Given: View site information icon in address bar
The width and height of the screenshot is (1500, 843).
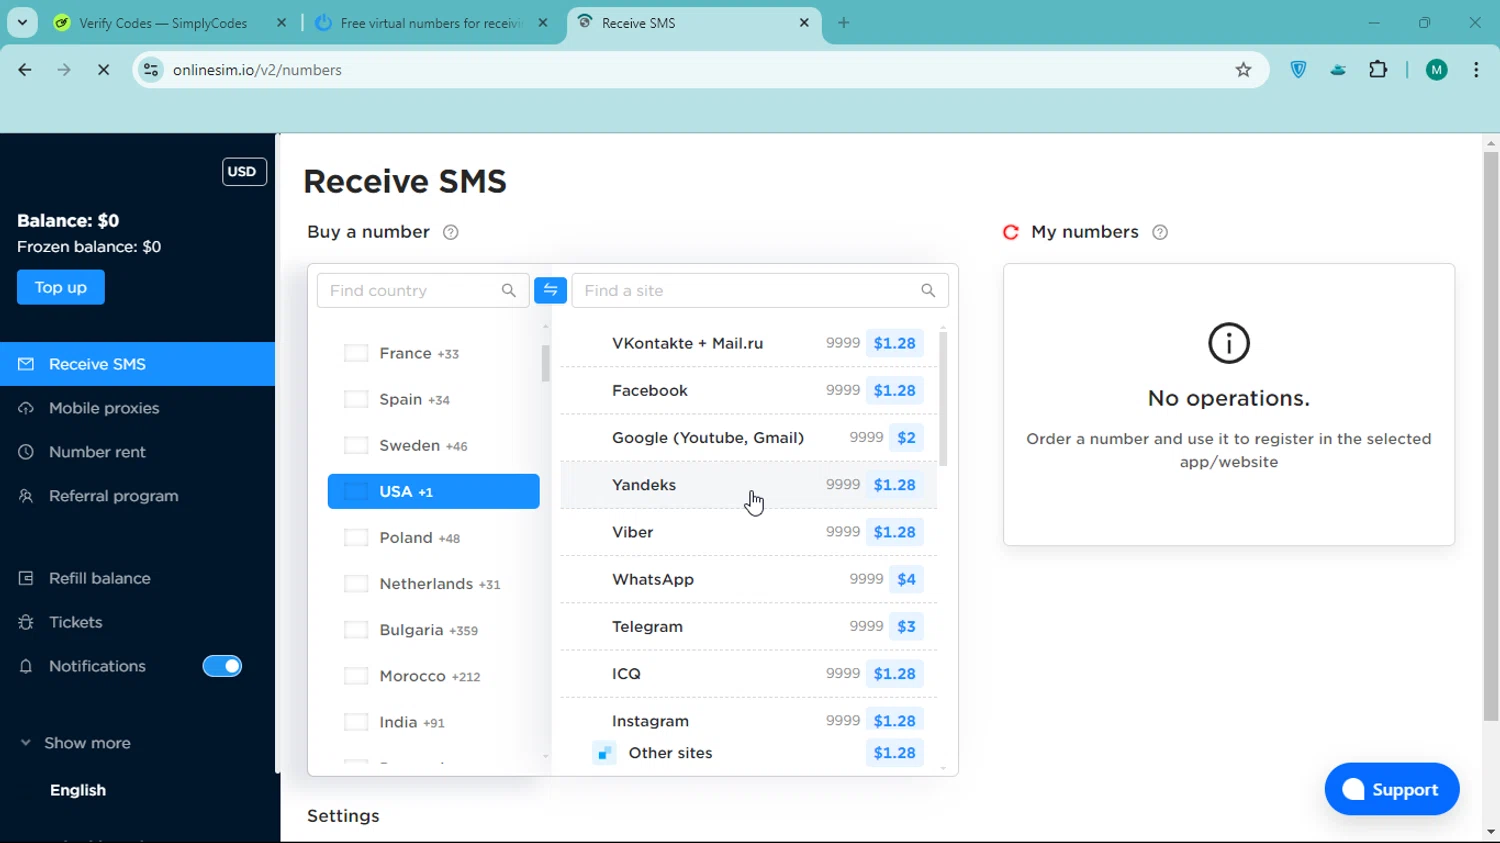Looking at the screenshot, I should [151, 70].
